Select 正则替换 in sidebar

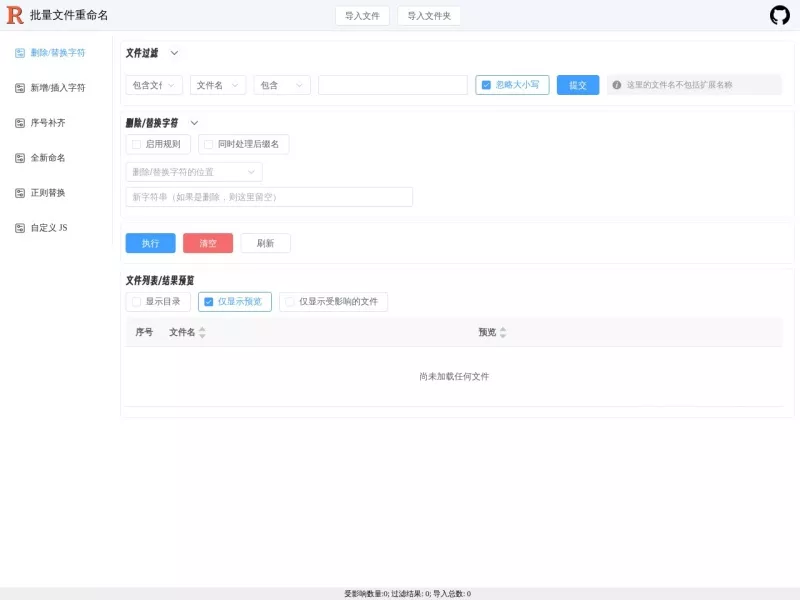click(48, 193)
